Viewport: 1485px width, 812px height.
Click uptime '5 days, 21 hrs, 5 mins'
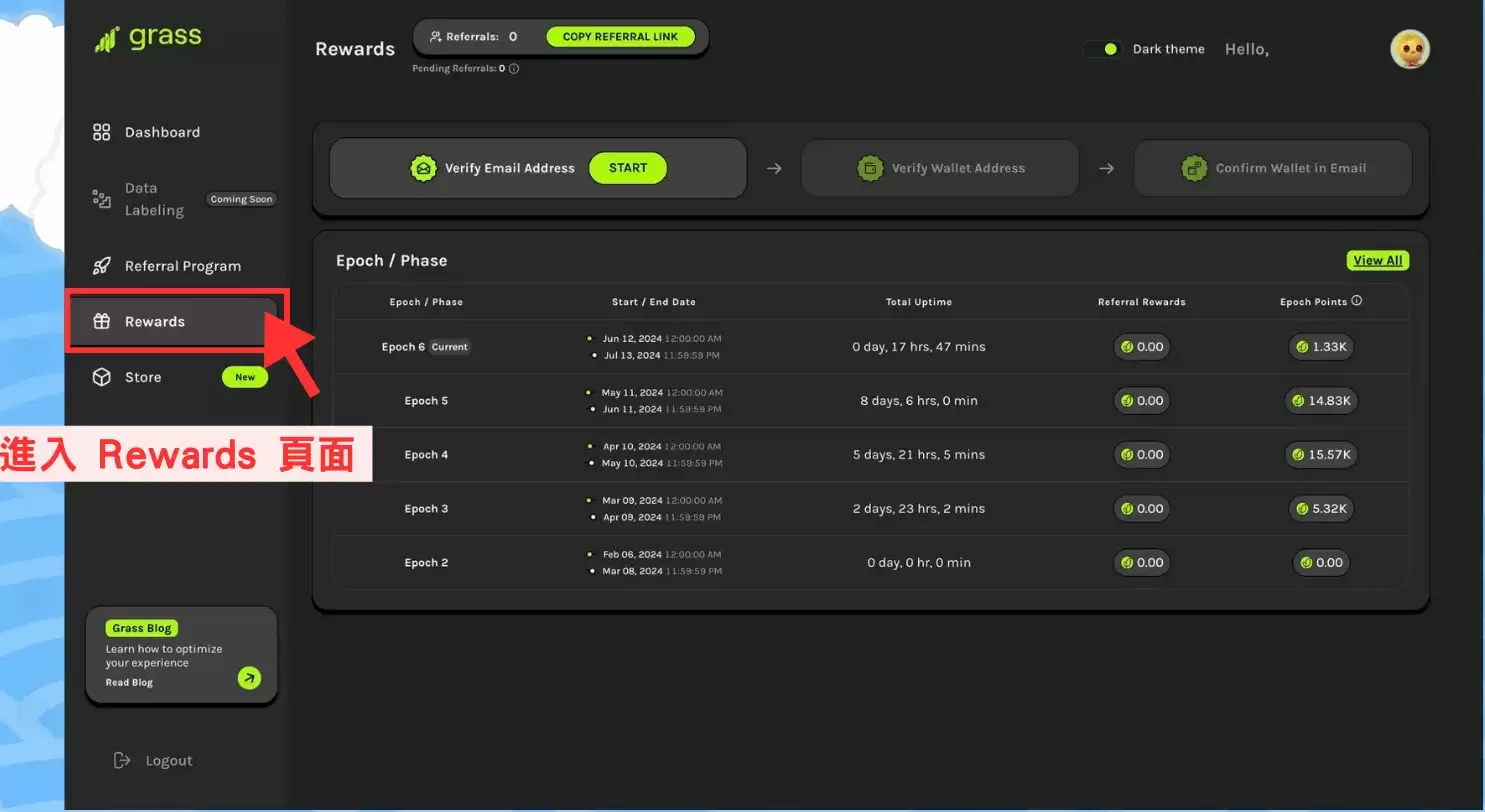(x=919, y=455)
